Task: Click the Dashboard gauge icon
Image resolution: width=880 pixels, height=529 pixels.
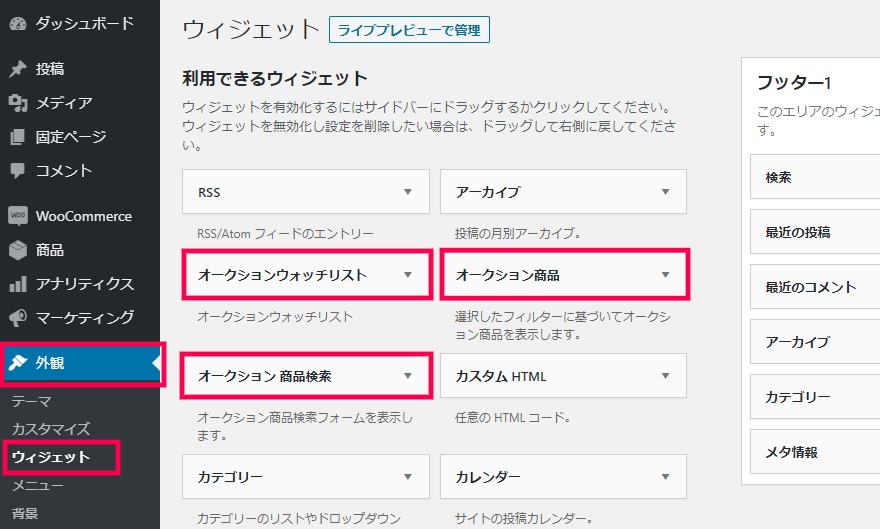Action: pos(18,24)
